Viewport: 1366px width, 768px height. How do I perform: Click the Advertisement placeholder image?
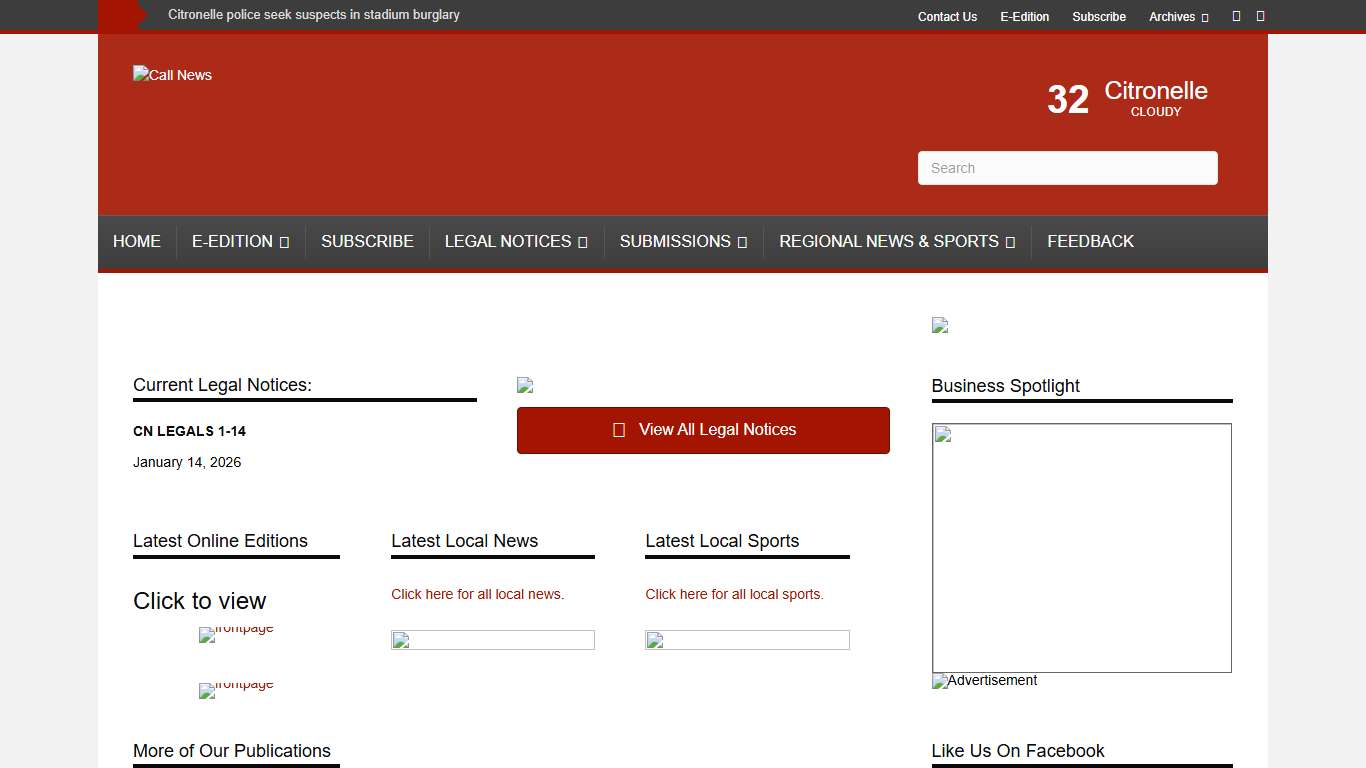983,681
